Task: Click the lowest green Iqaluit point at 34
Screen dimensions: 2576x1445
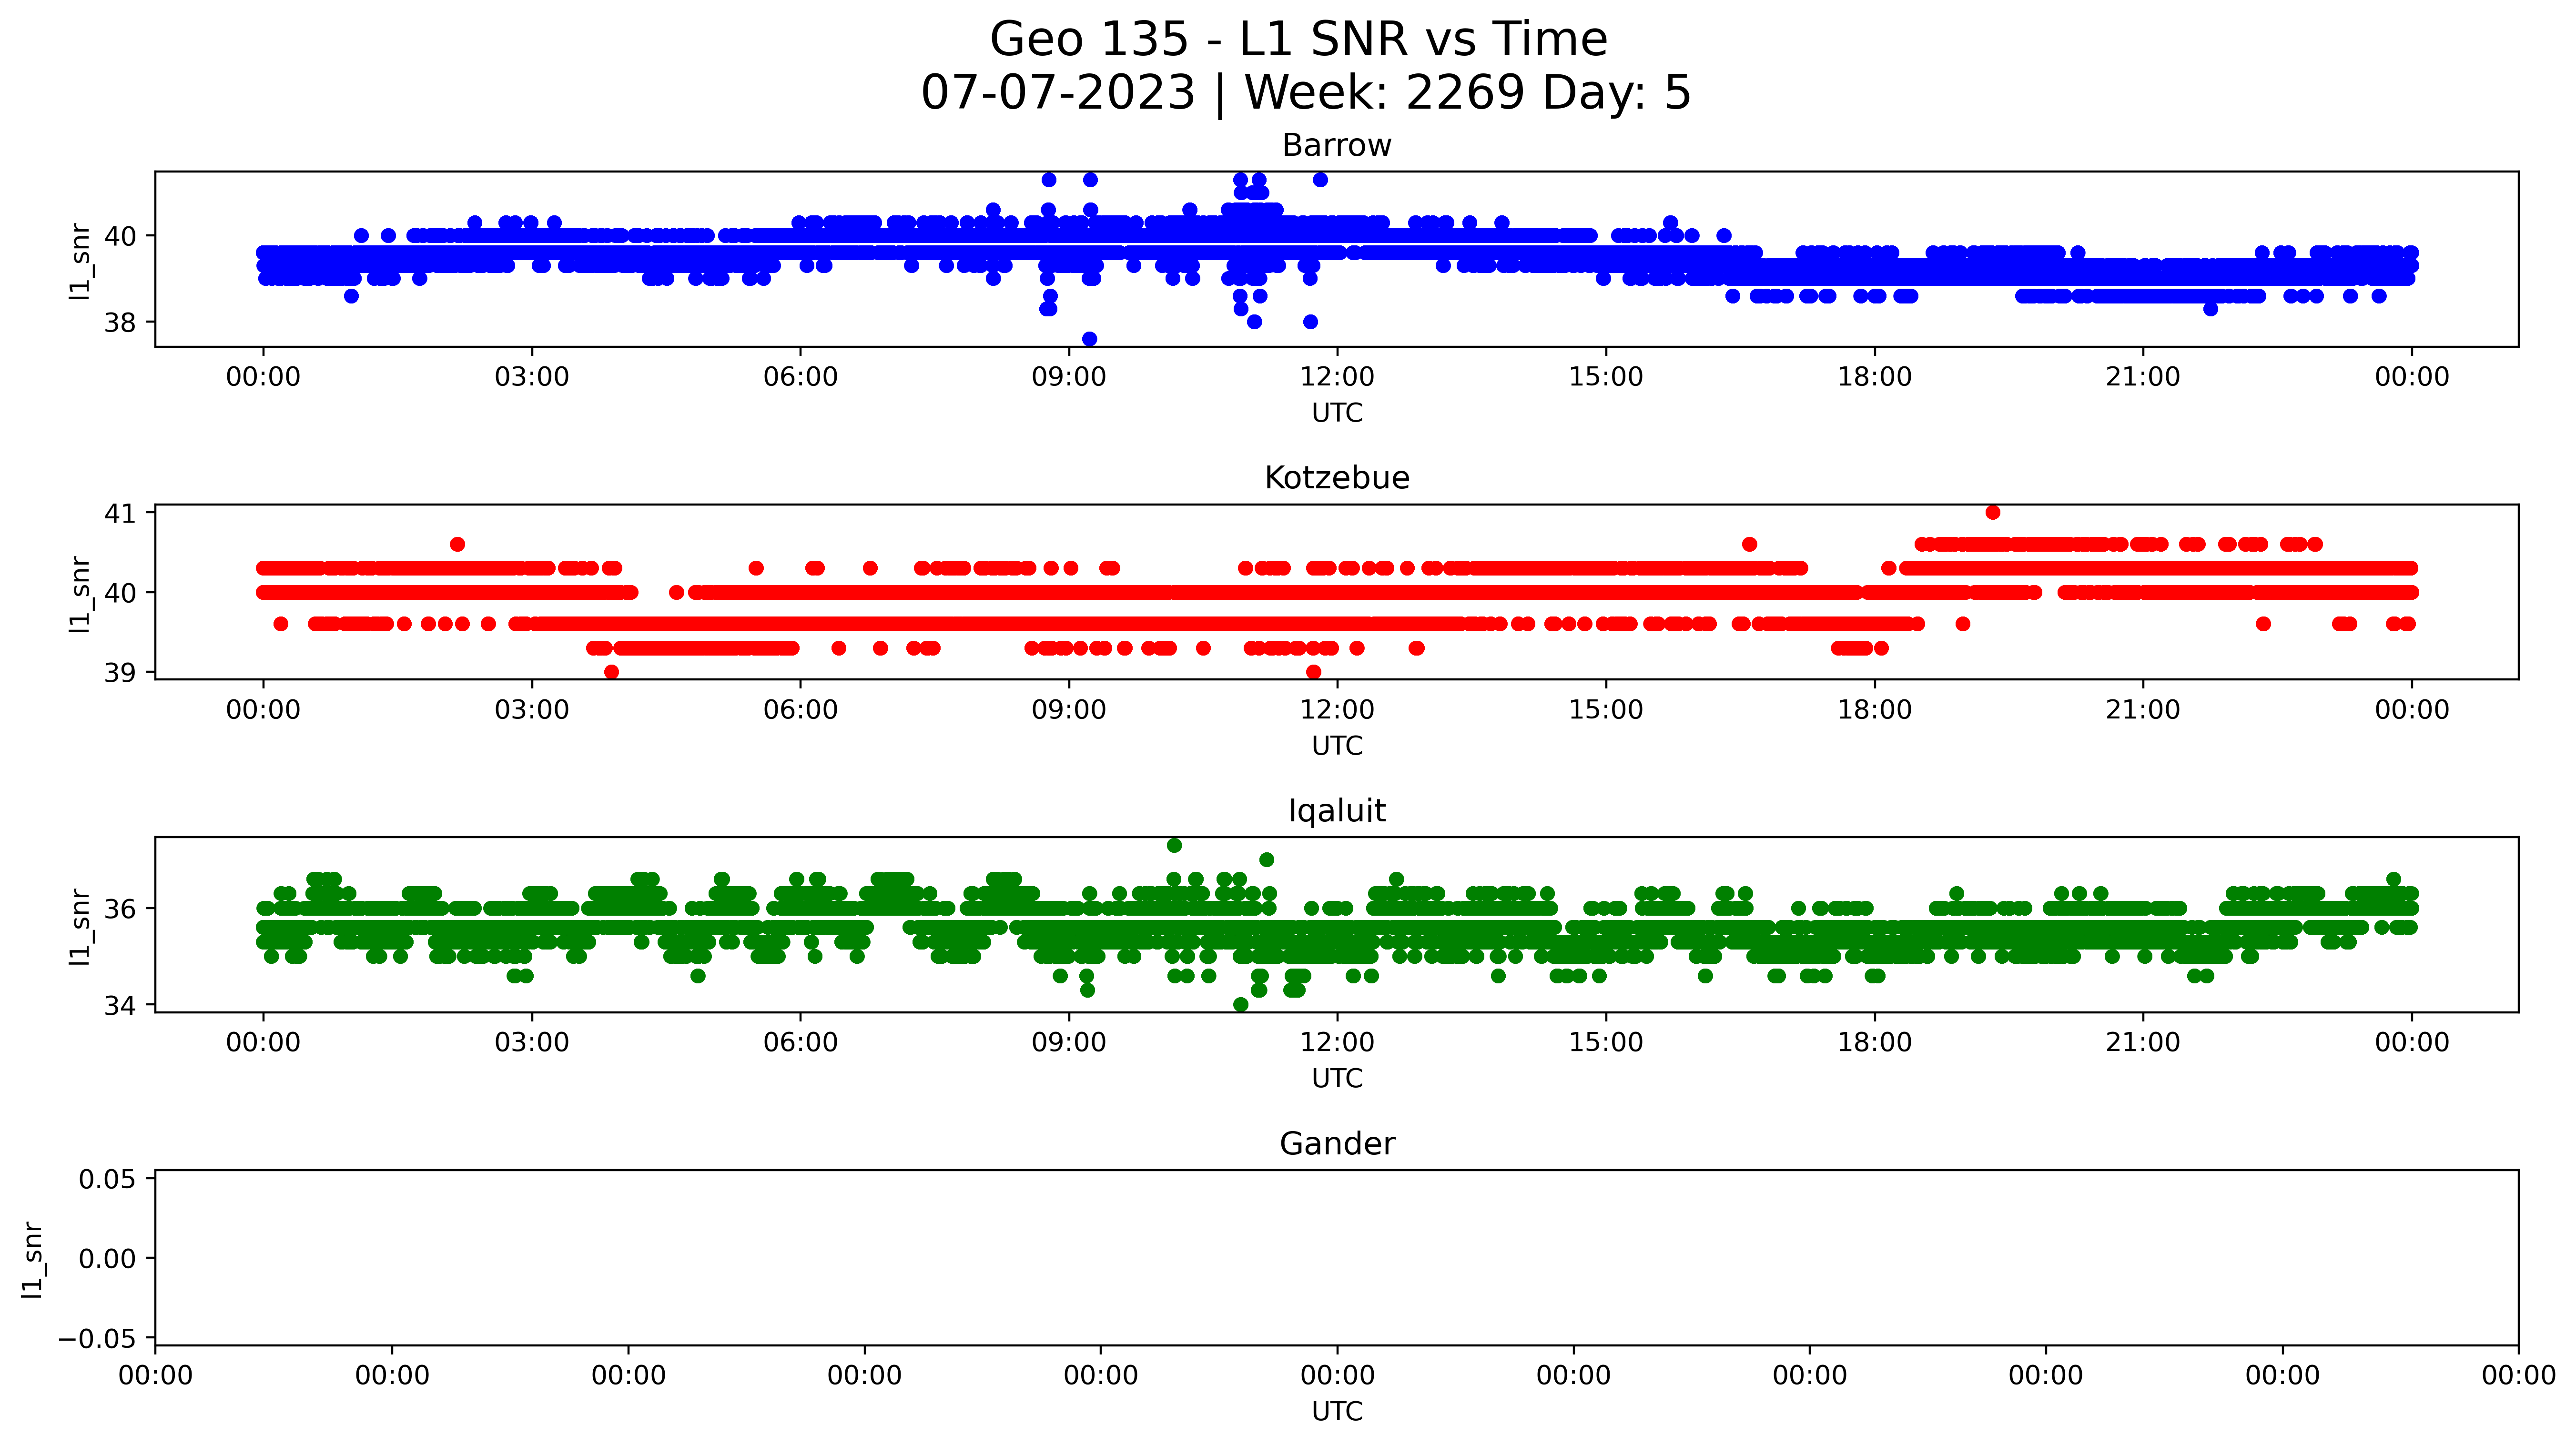Action: (x=1241, y=1005)
